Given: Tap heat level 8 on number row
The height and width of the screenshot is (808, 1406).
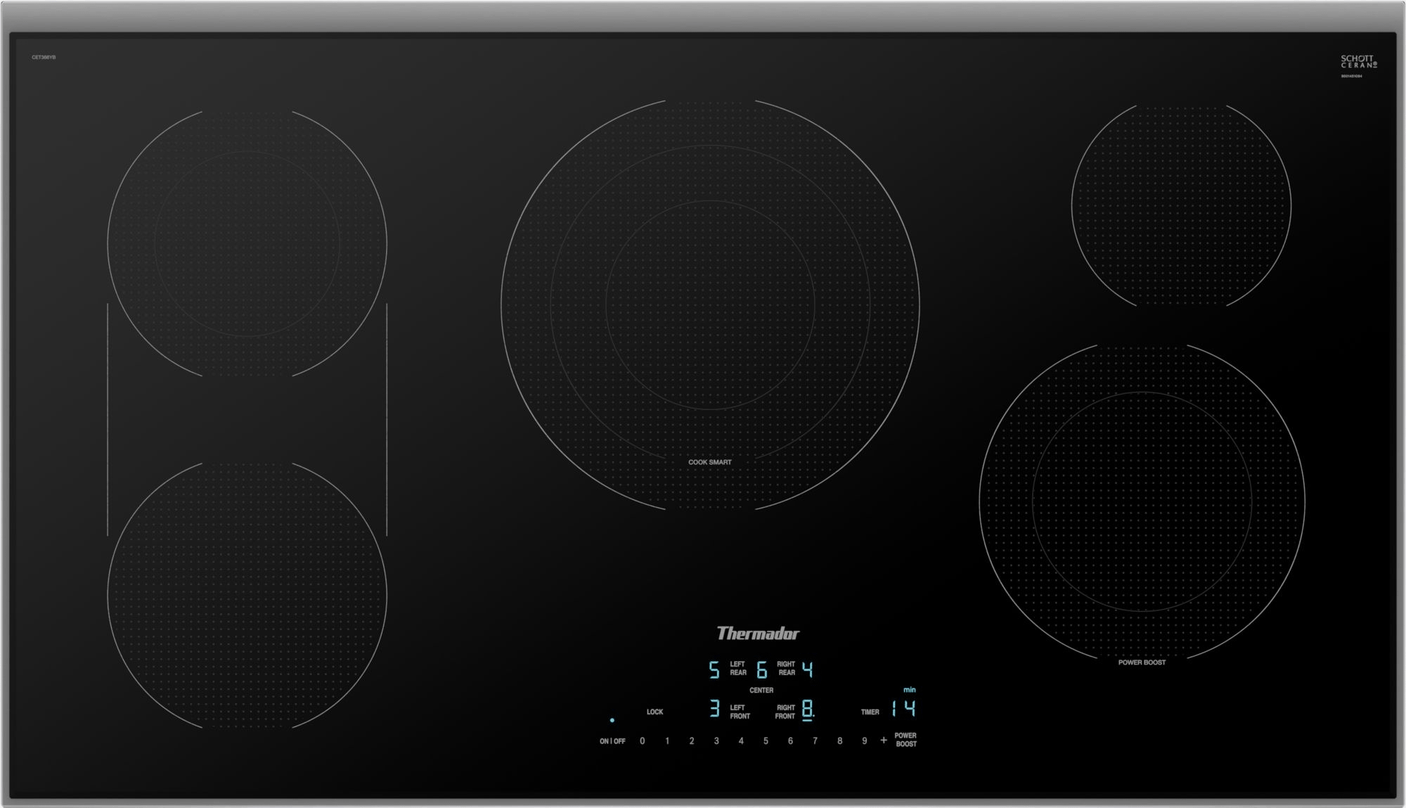Looking at the screenshot, I should [840, 741].
